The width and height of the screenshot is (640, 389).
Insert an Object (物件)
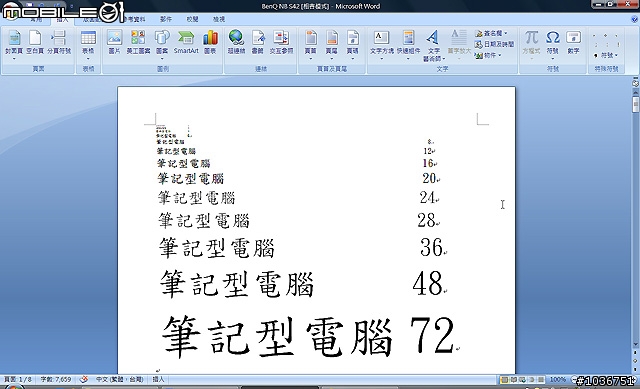tap(489, 55)
